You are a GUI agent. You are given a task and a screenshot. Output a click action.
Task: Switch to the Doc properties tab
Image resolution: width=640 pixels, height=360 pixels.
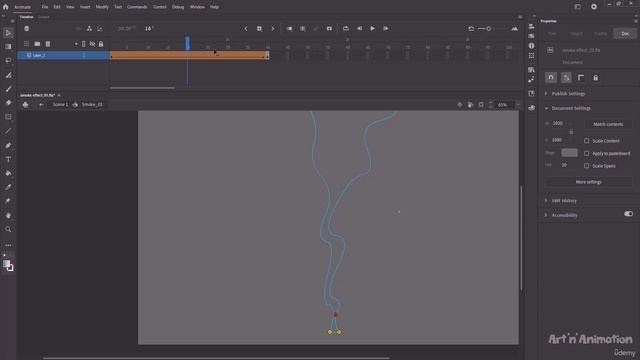click(625, 34)
